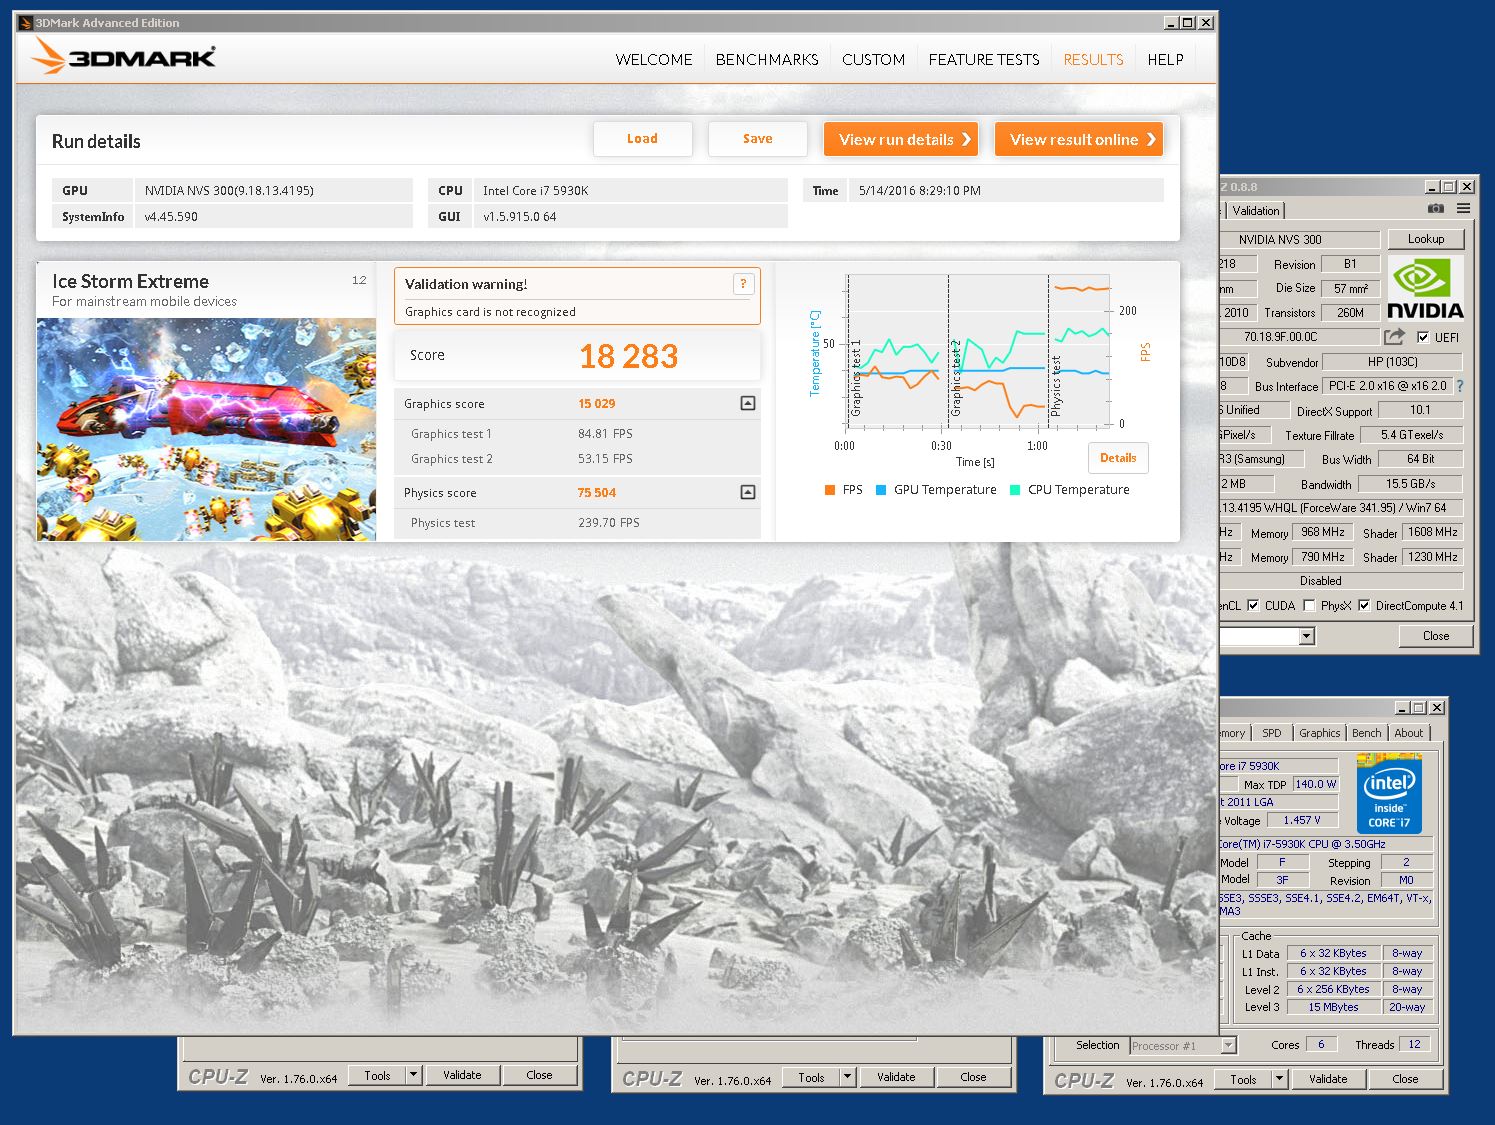
Task: Select the RESULTS section
Action: (x=1093, y=60)
